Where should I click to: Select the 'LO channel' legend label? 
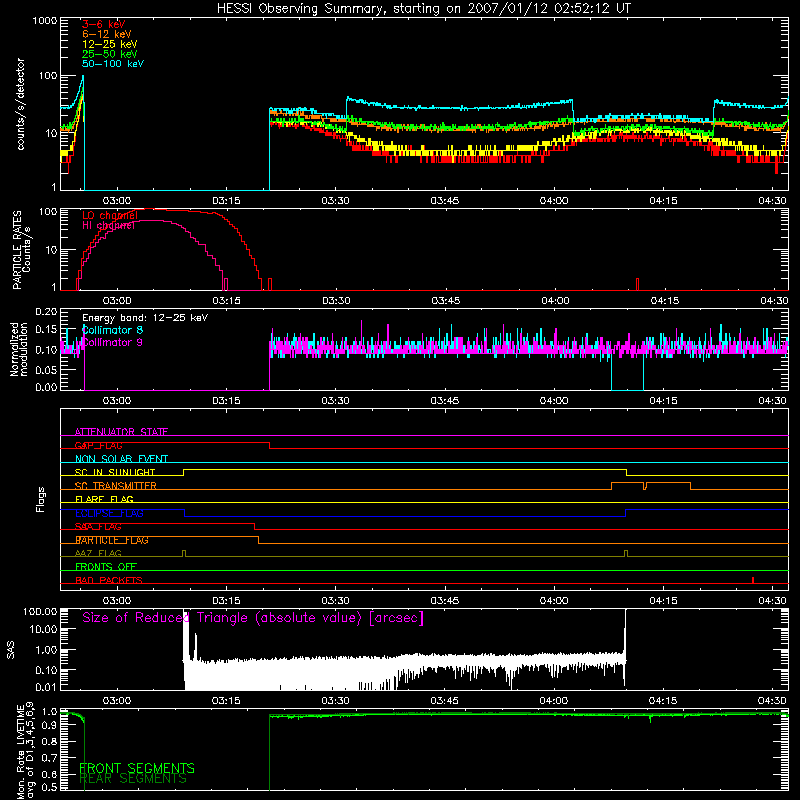(x=110, y=216)
